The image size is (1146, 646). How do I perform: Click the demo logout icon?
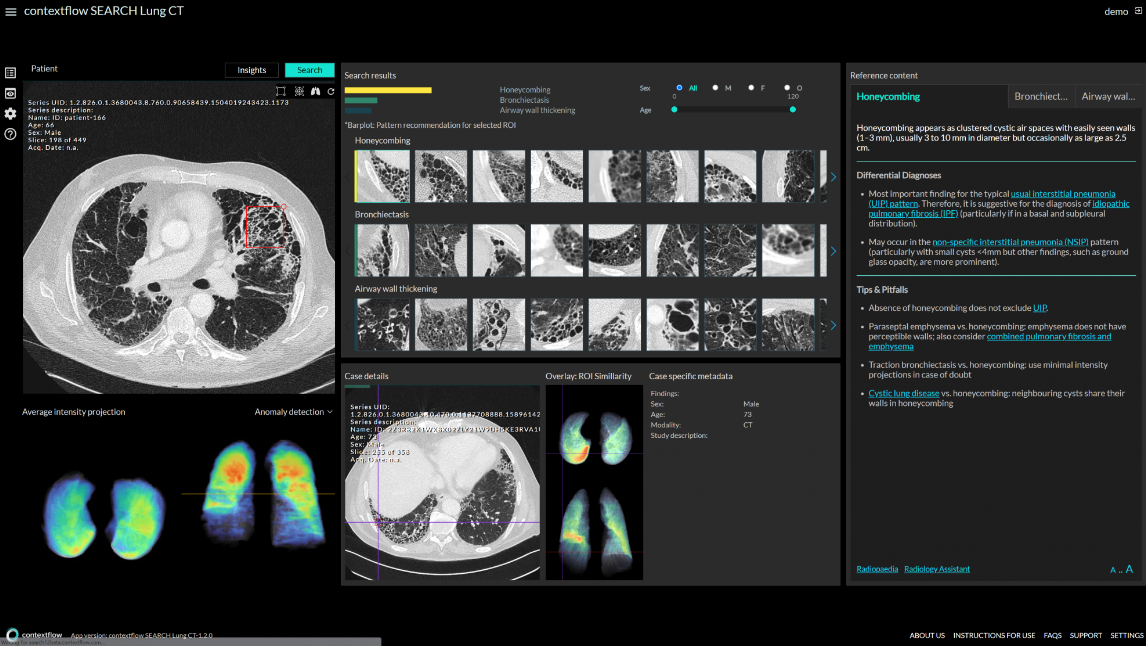(x=1137, y=11)
